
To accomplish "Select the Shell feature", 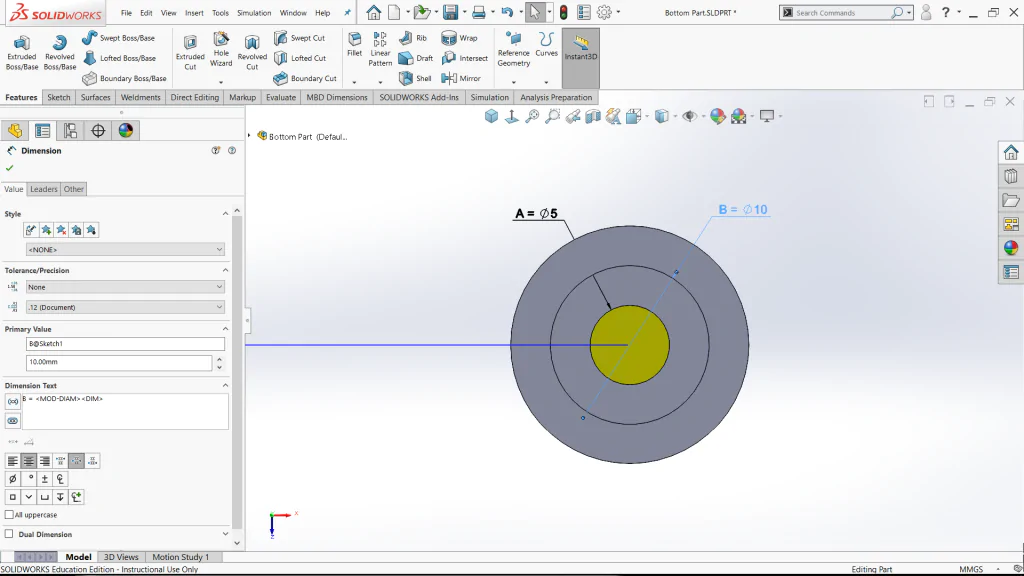I will [415, 78].
